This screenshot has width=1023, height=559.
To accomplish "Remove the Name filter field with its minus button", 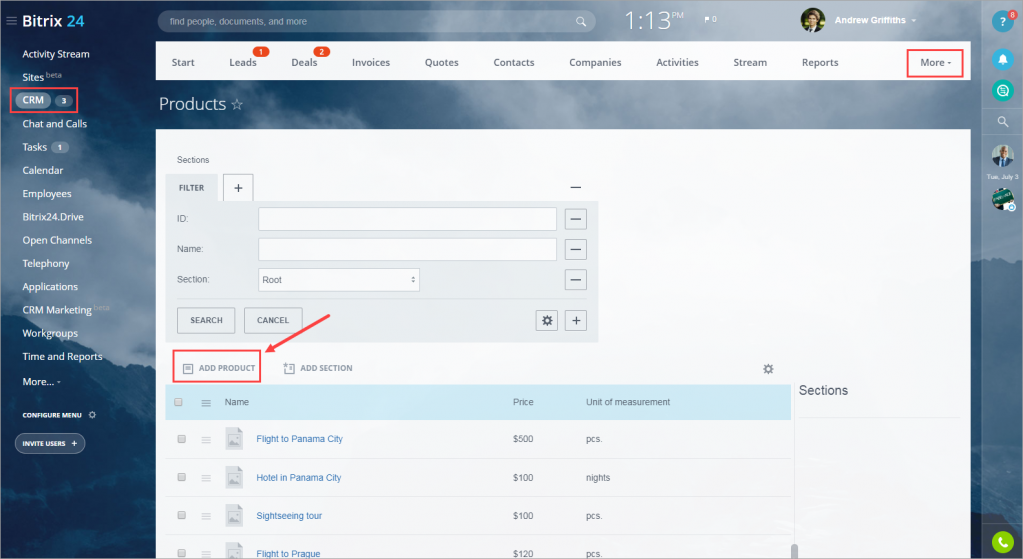I will (x=575, y=249).
